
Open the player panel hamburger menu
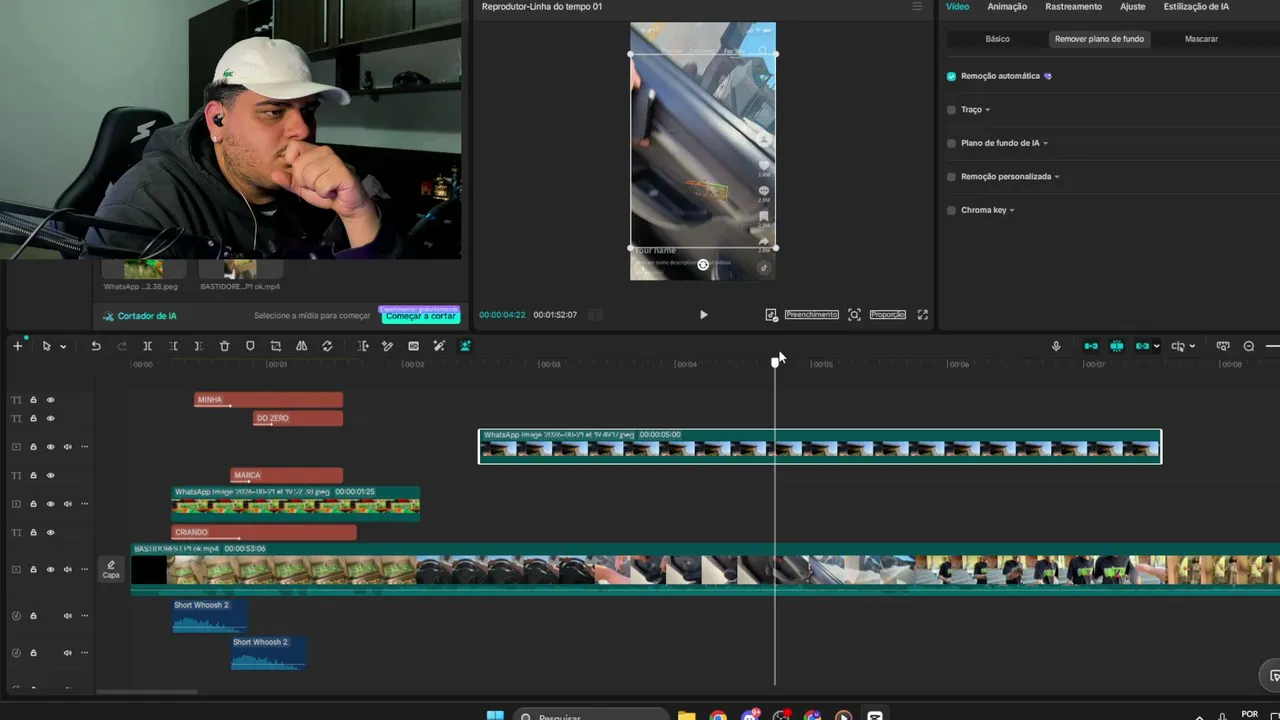tap(917, 7)
